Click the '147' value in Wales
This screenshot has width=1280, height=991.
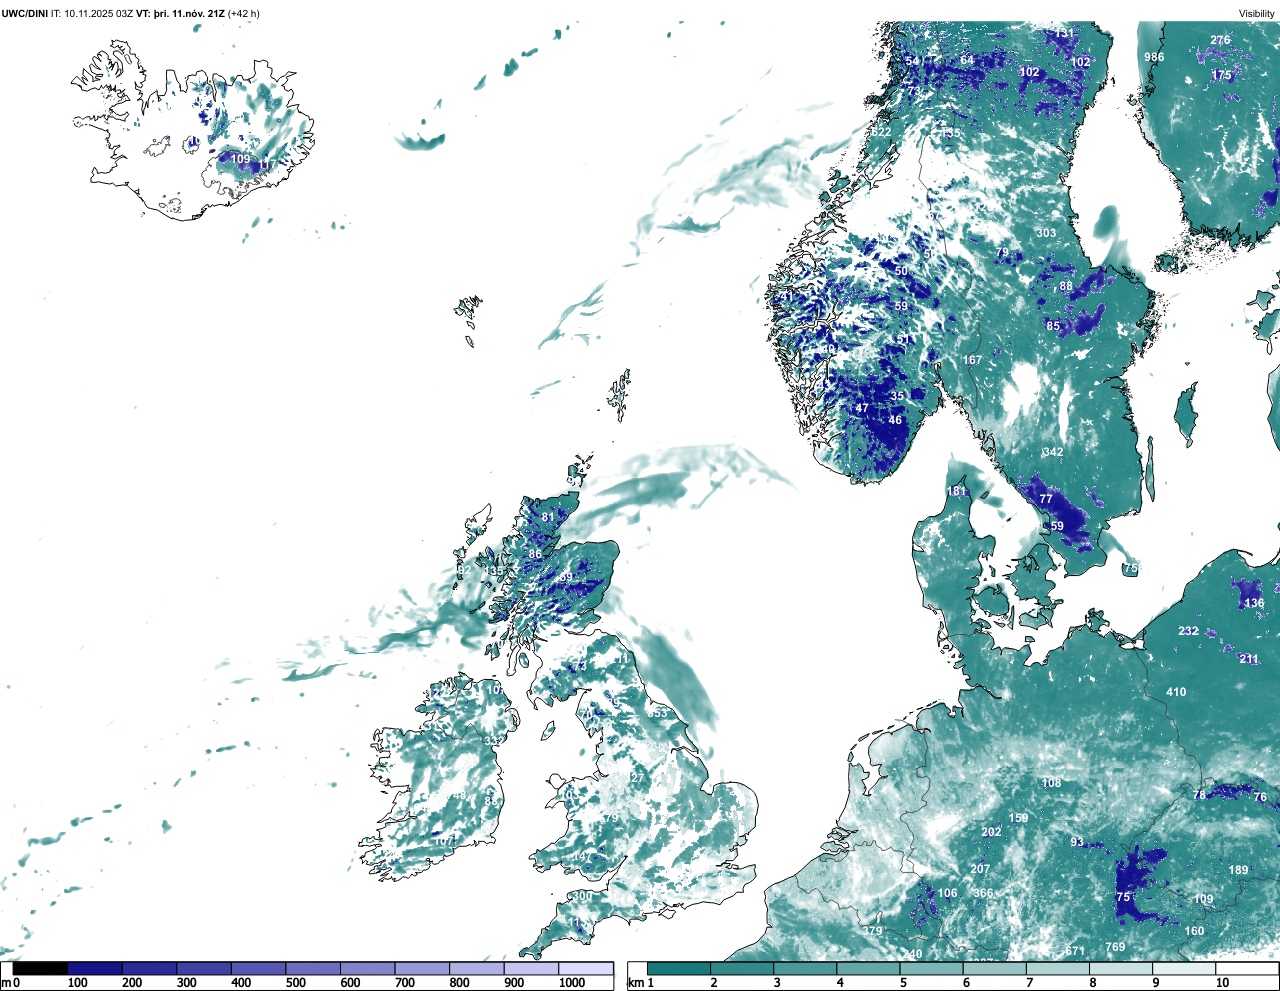point(581,857)
